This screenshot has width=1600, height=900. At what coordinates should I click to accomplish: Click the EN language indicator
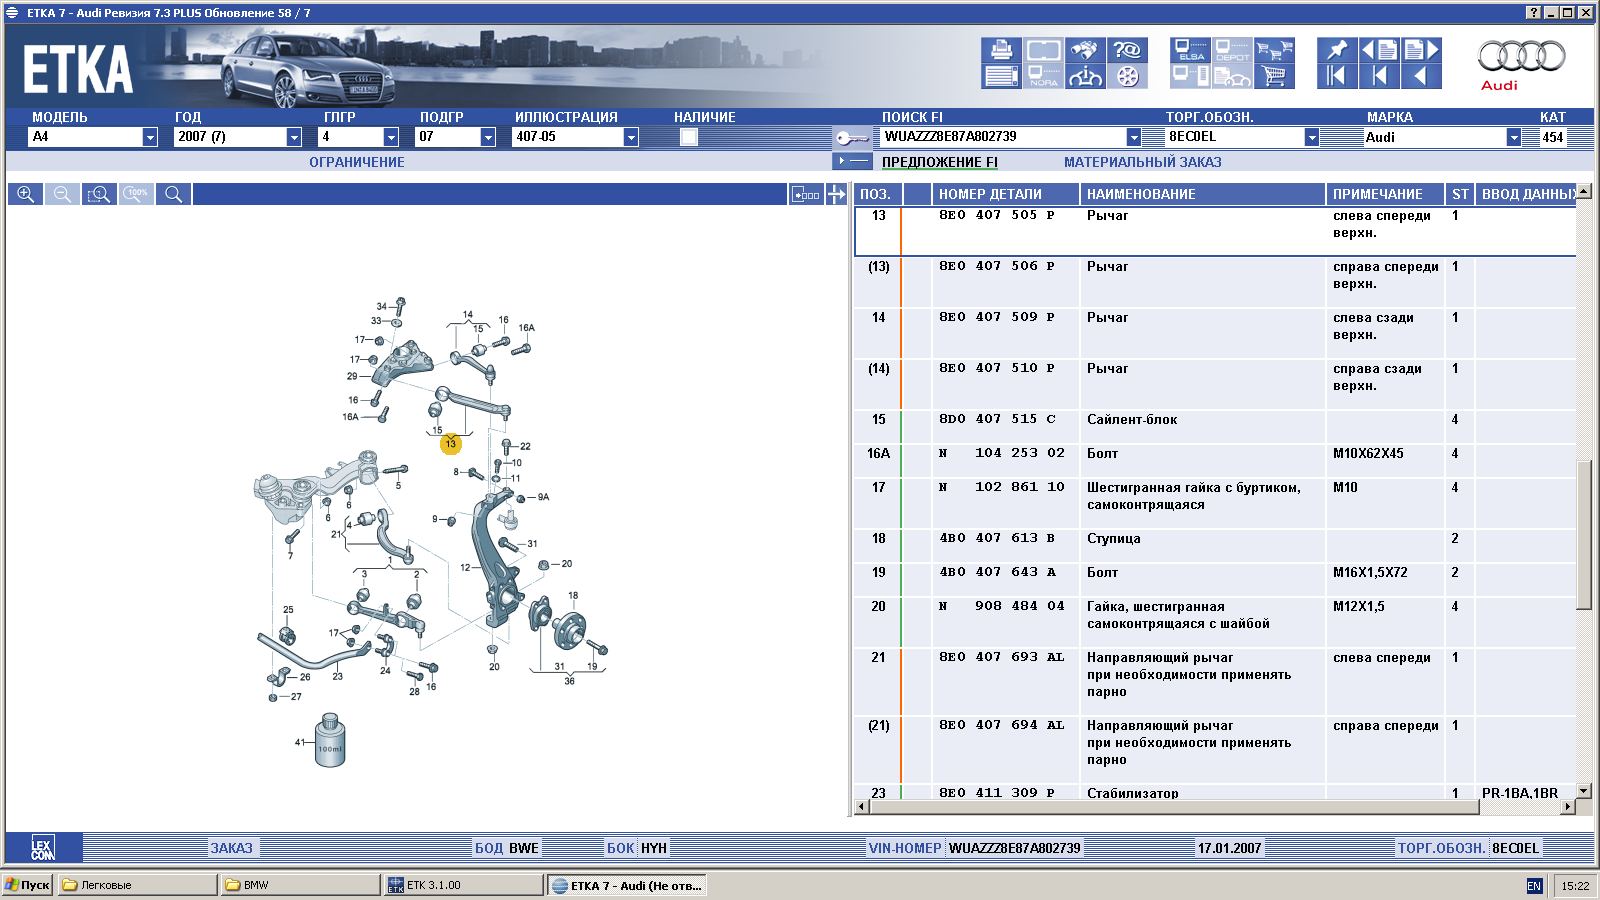pyautogui.click(x=1534, y=886)
